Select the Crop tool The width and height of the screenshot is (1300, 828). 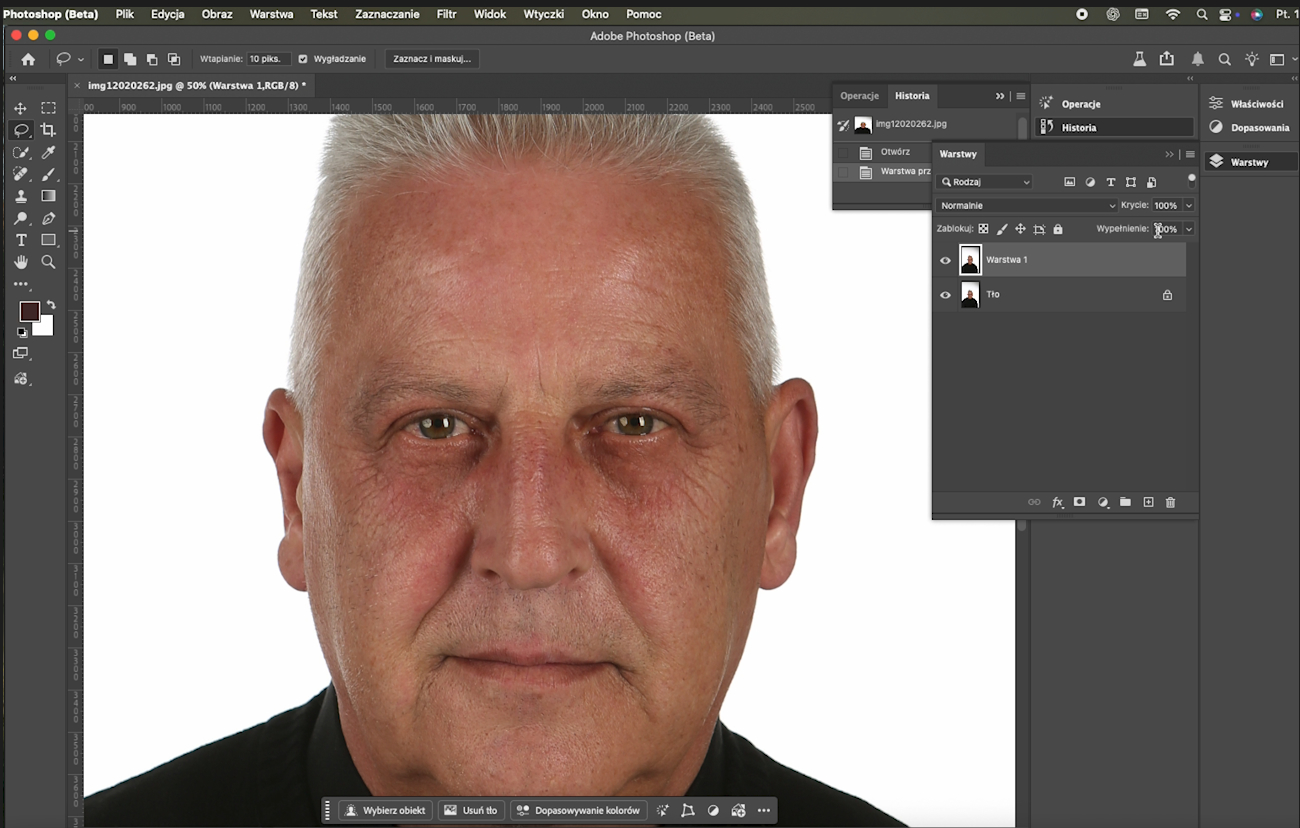(x=48, y=130)
